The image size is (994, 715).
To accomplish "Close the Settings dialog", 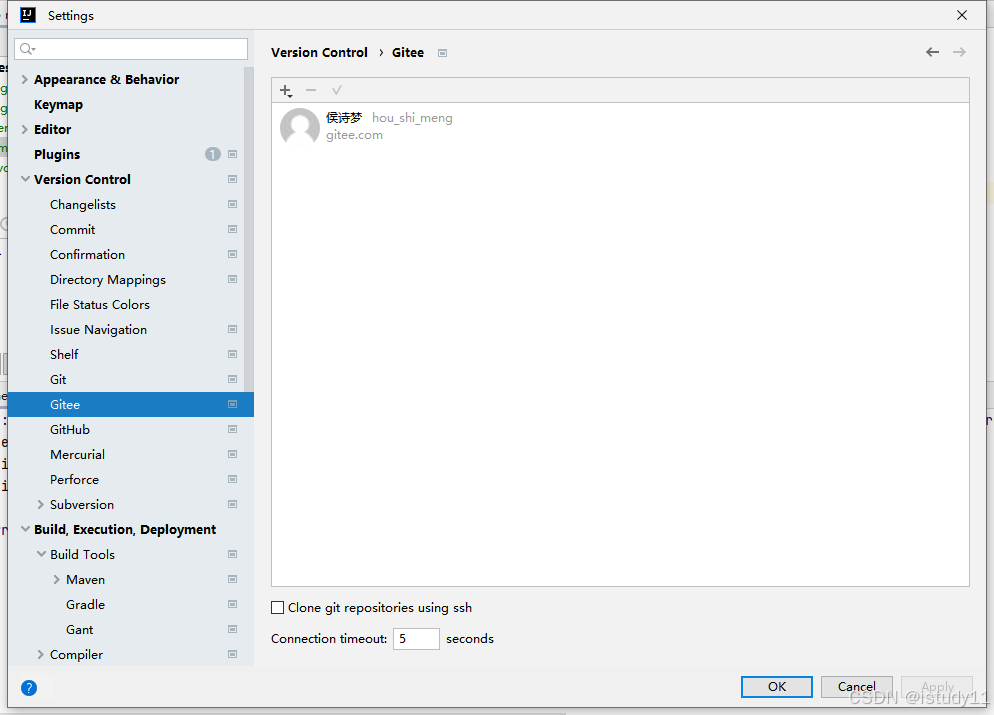I will 962,15.
